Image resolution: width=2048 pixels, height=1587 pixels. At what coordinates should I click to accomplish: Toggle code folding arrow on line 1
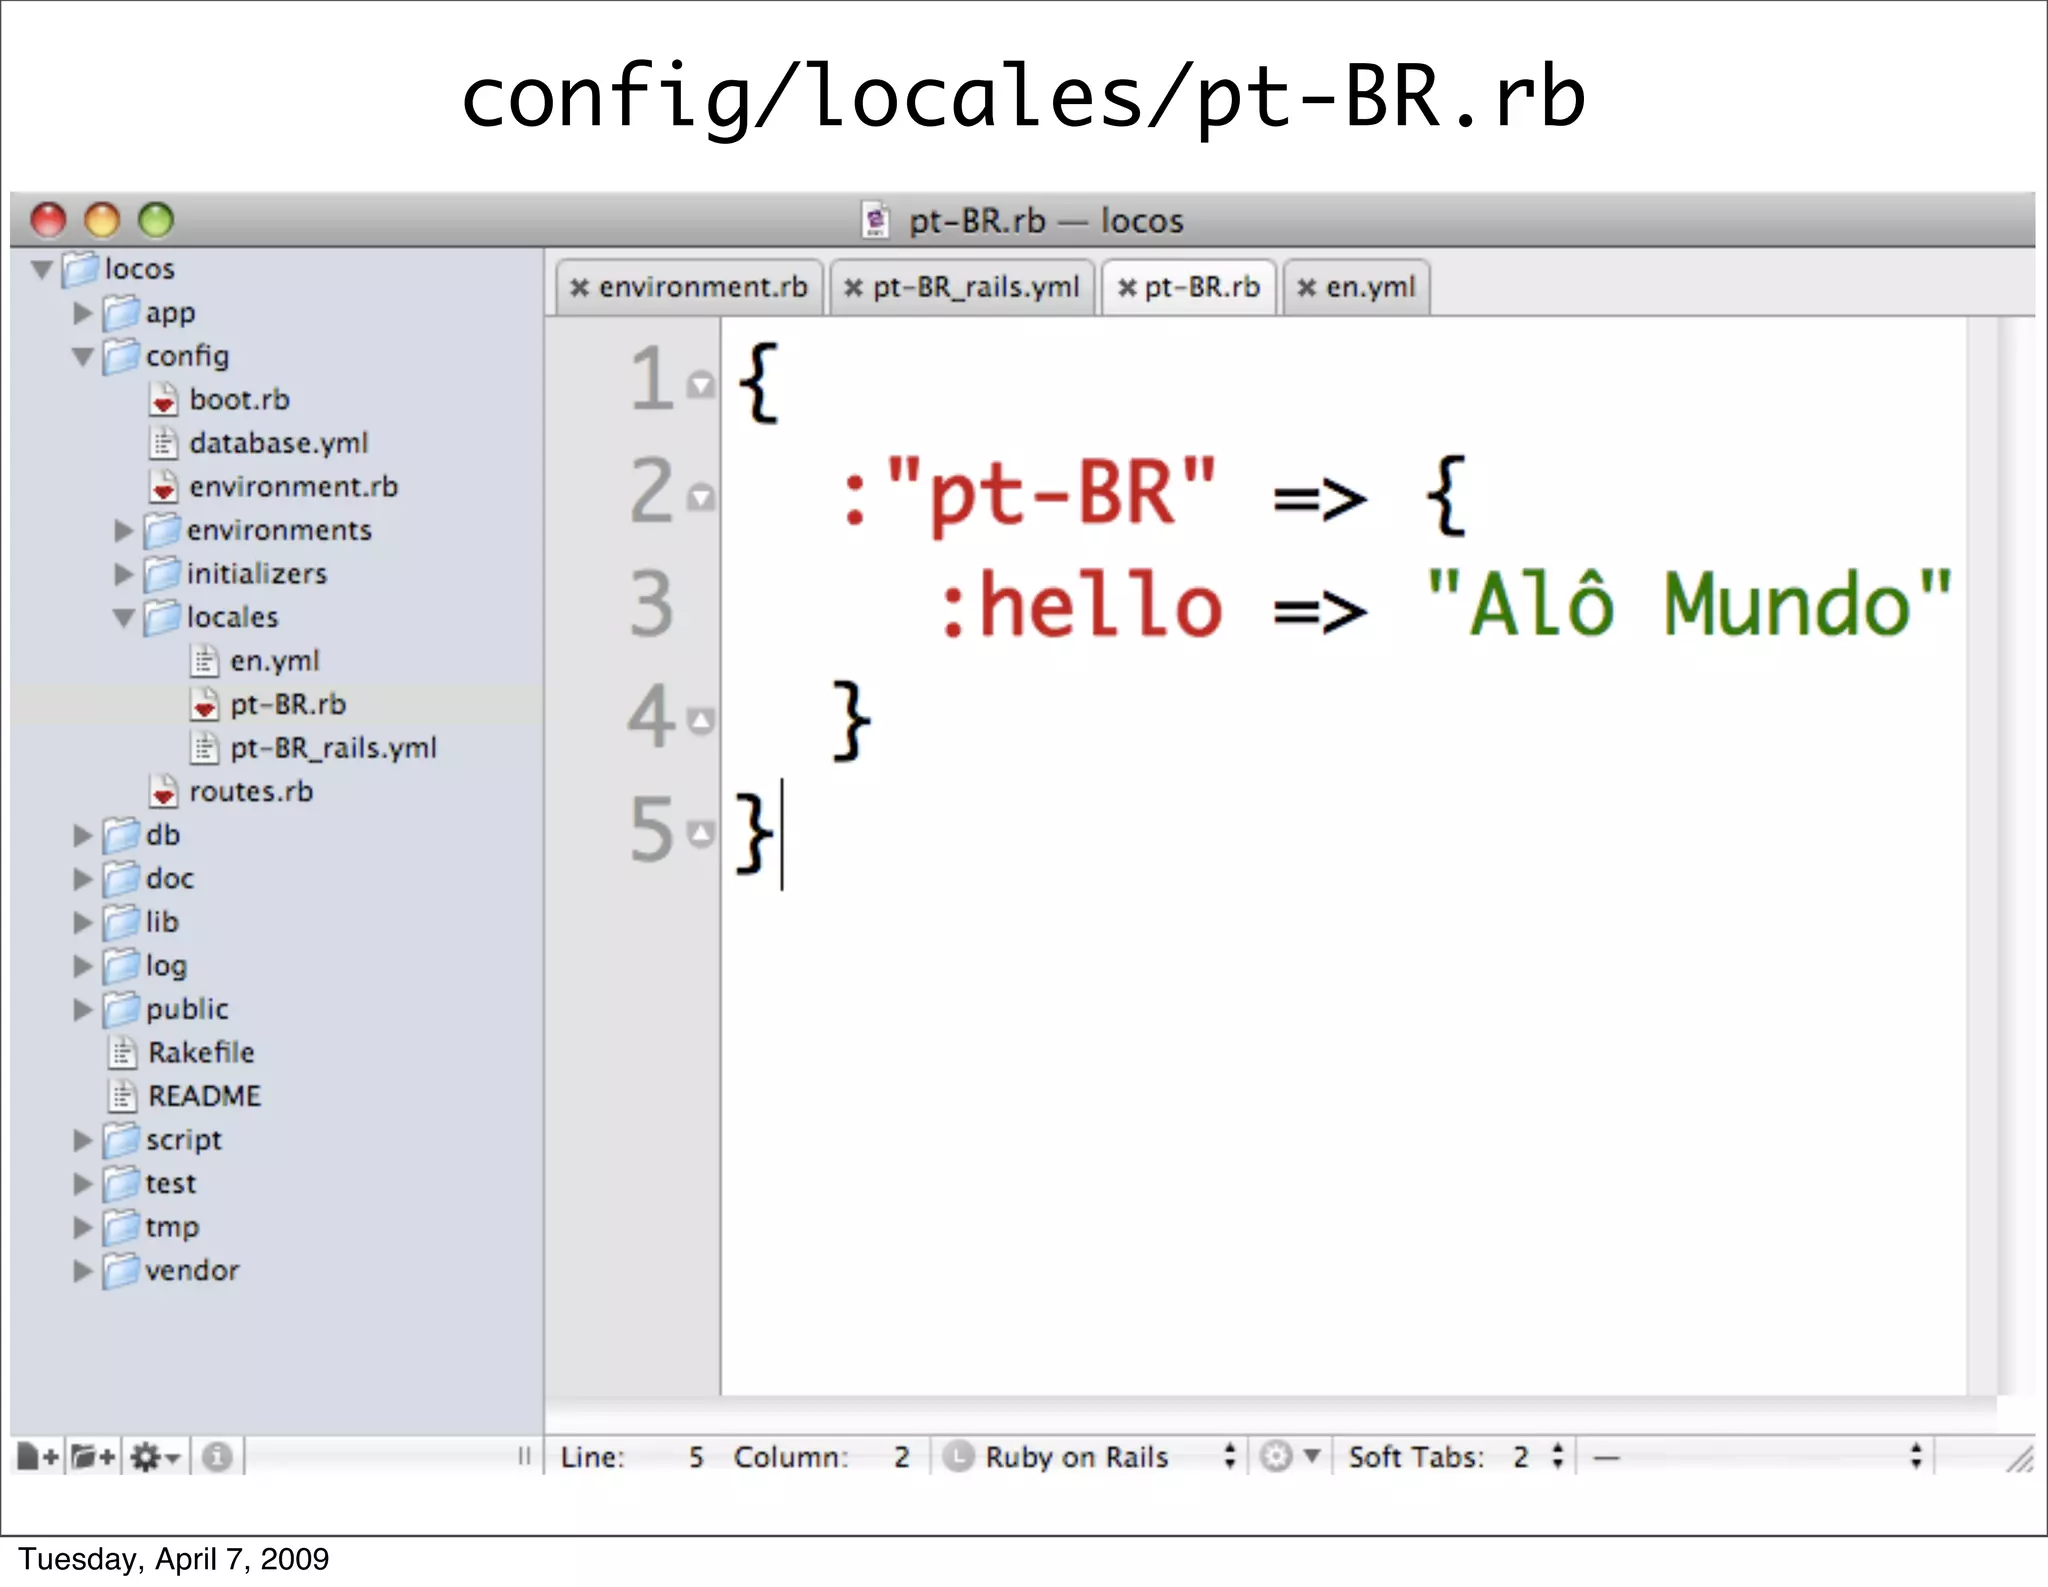tap(702, 384)
